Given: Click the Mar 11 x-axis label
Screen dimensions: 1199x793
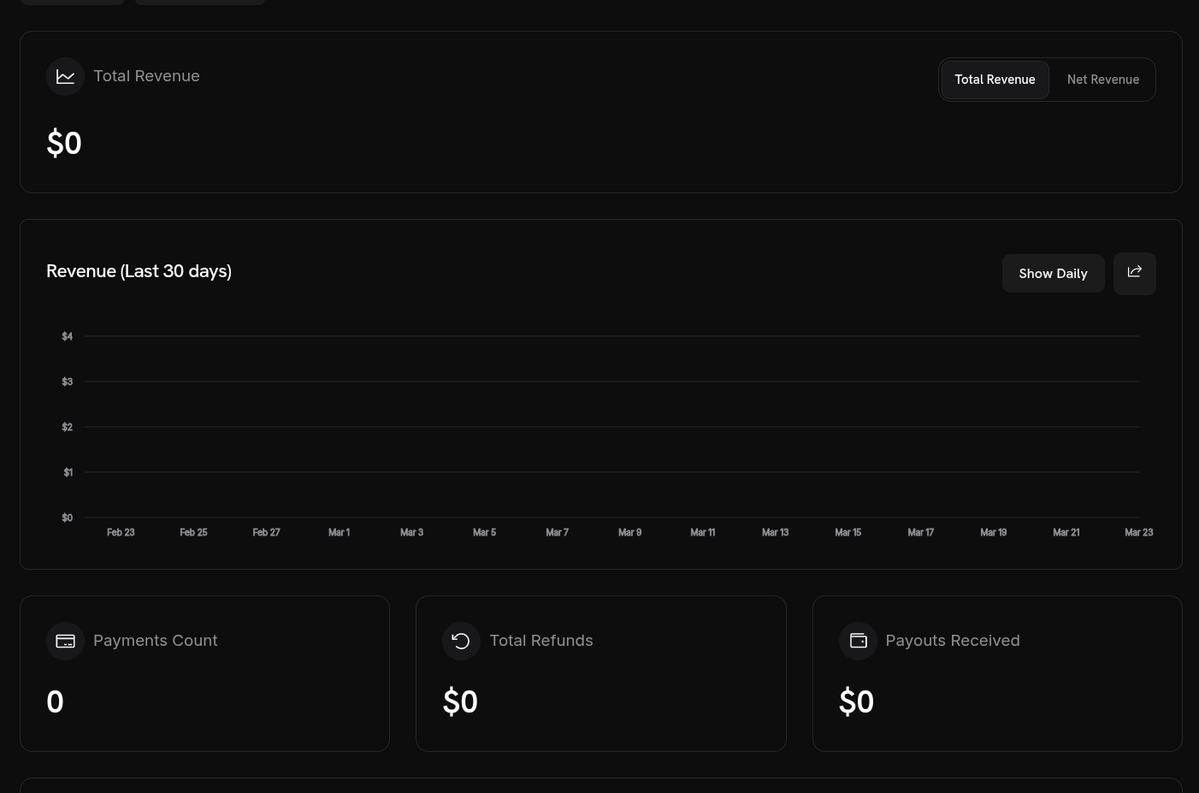Looking at the screenshot, I should click(703, 532).
